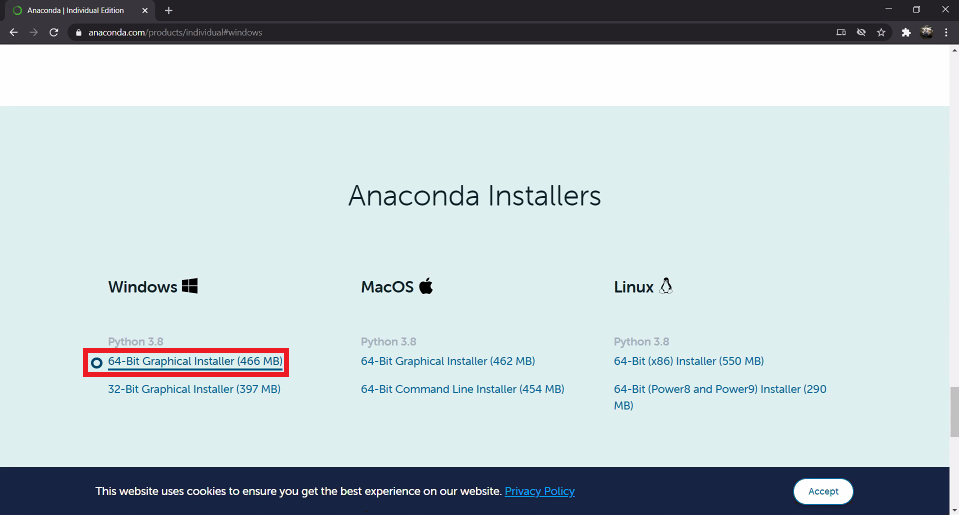Close the Anaconda Individual Edition tab

pyautogui.click(x=145, y=10)
